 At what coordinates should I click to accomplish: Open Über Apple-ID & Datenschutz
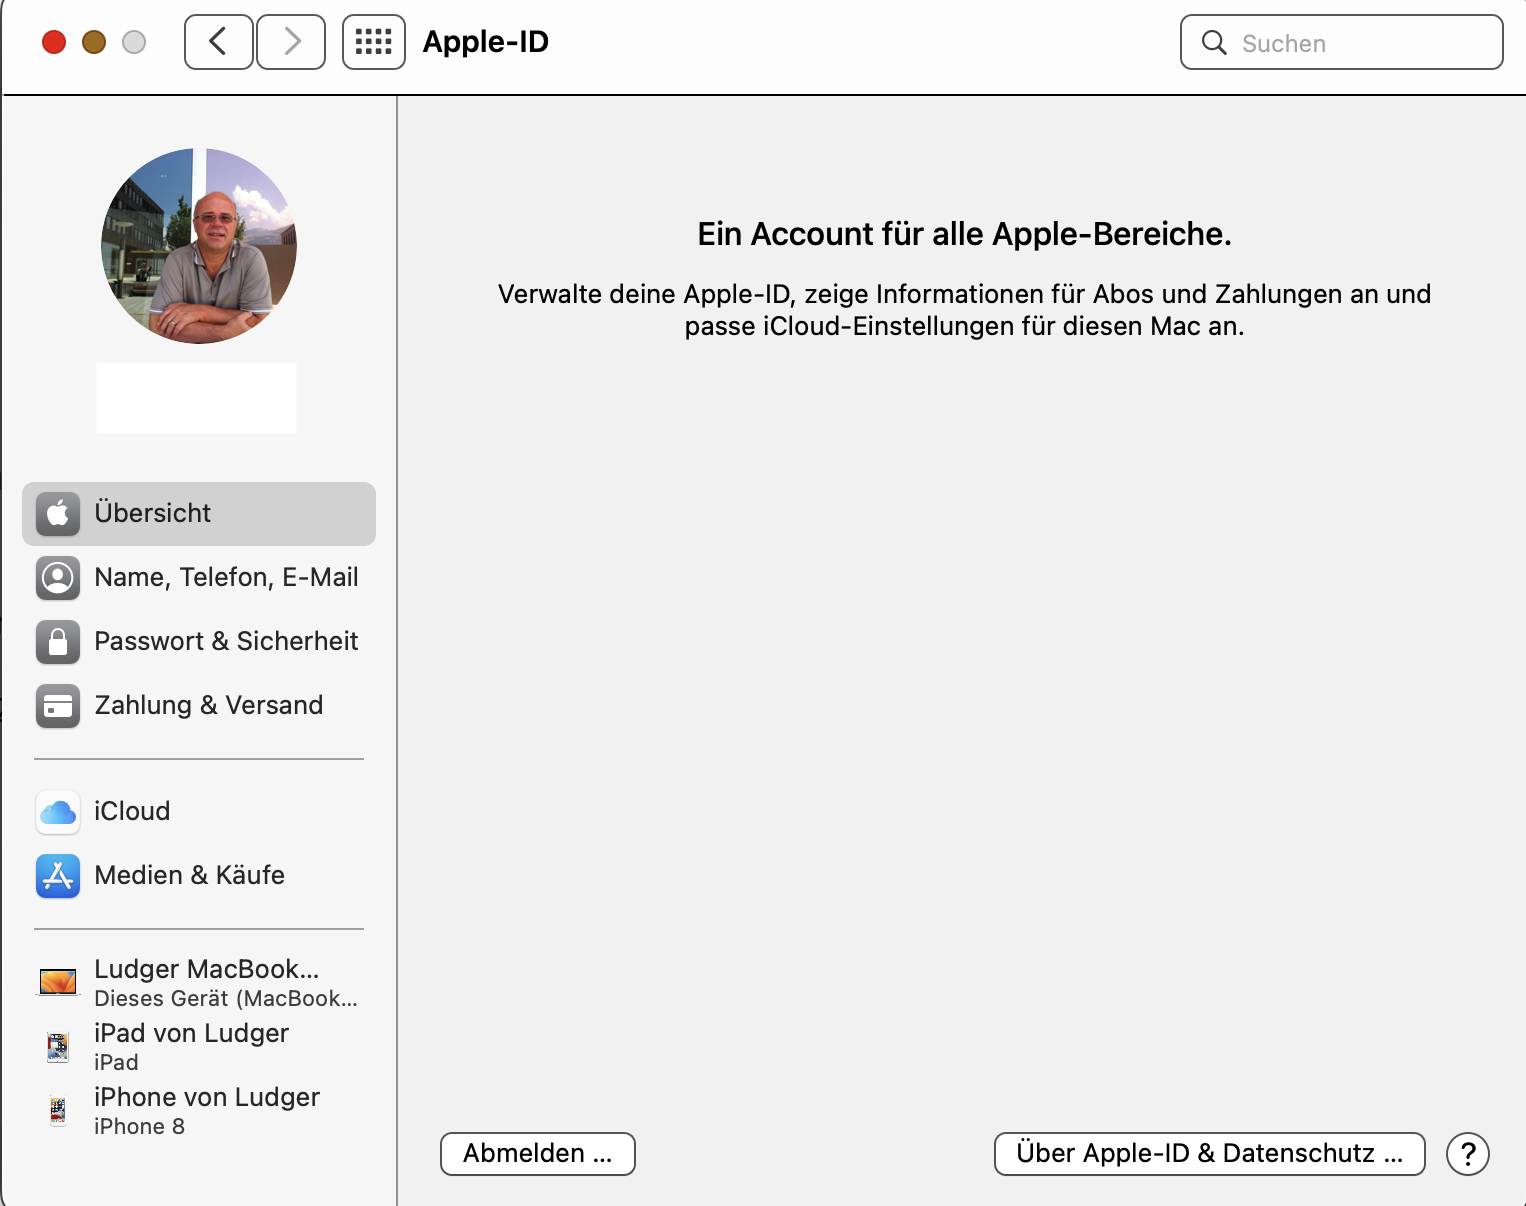coord(1210,1154)
